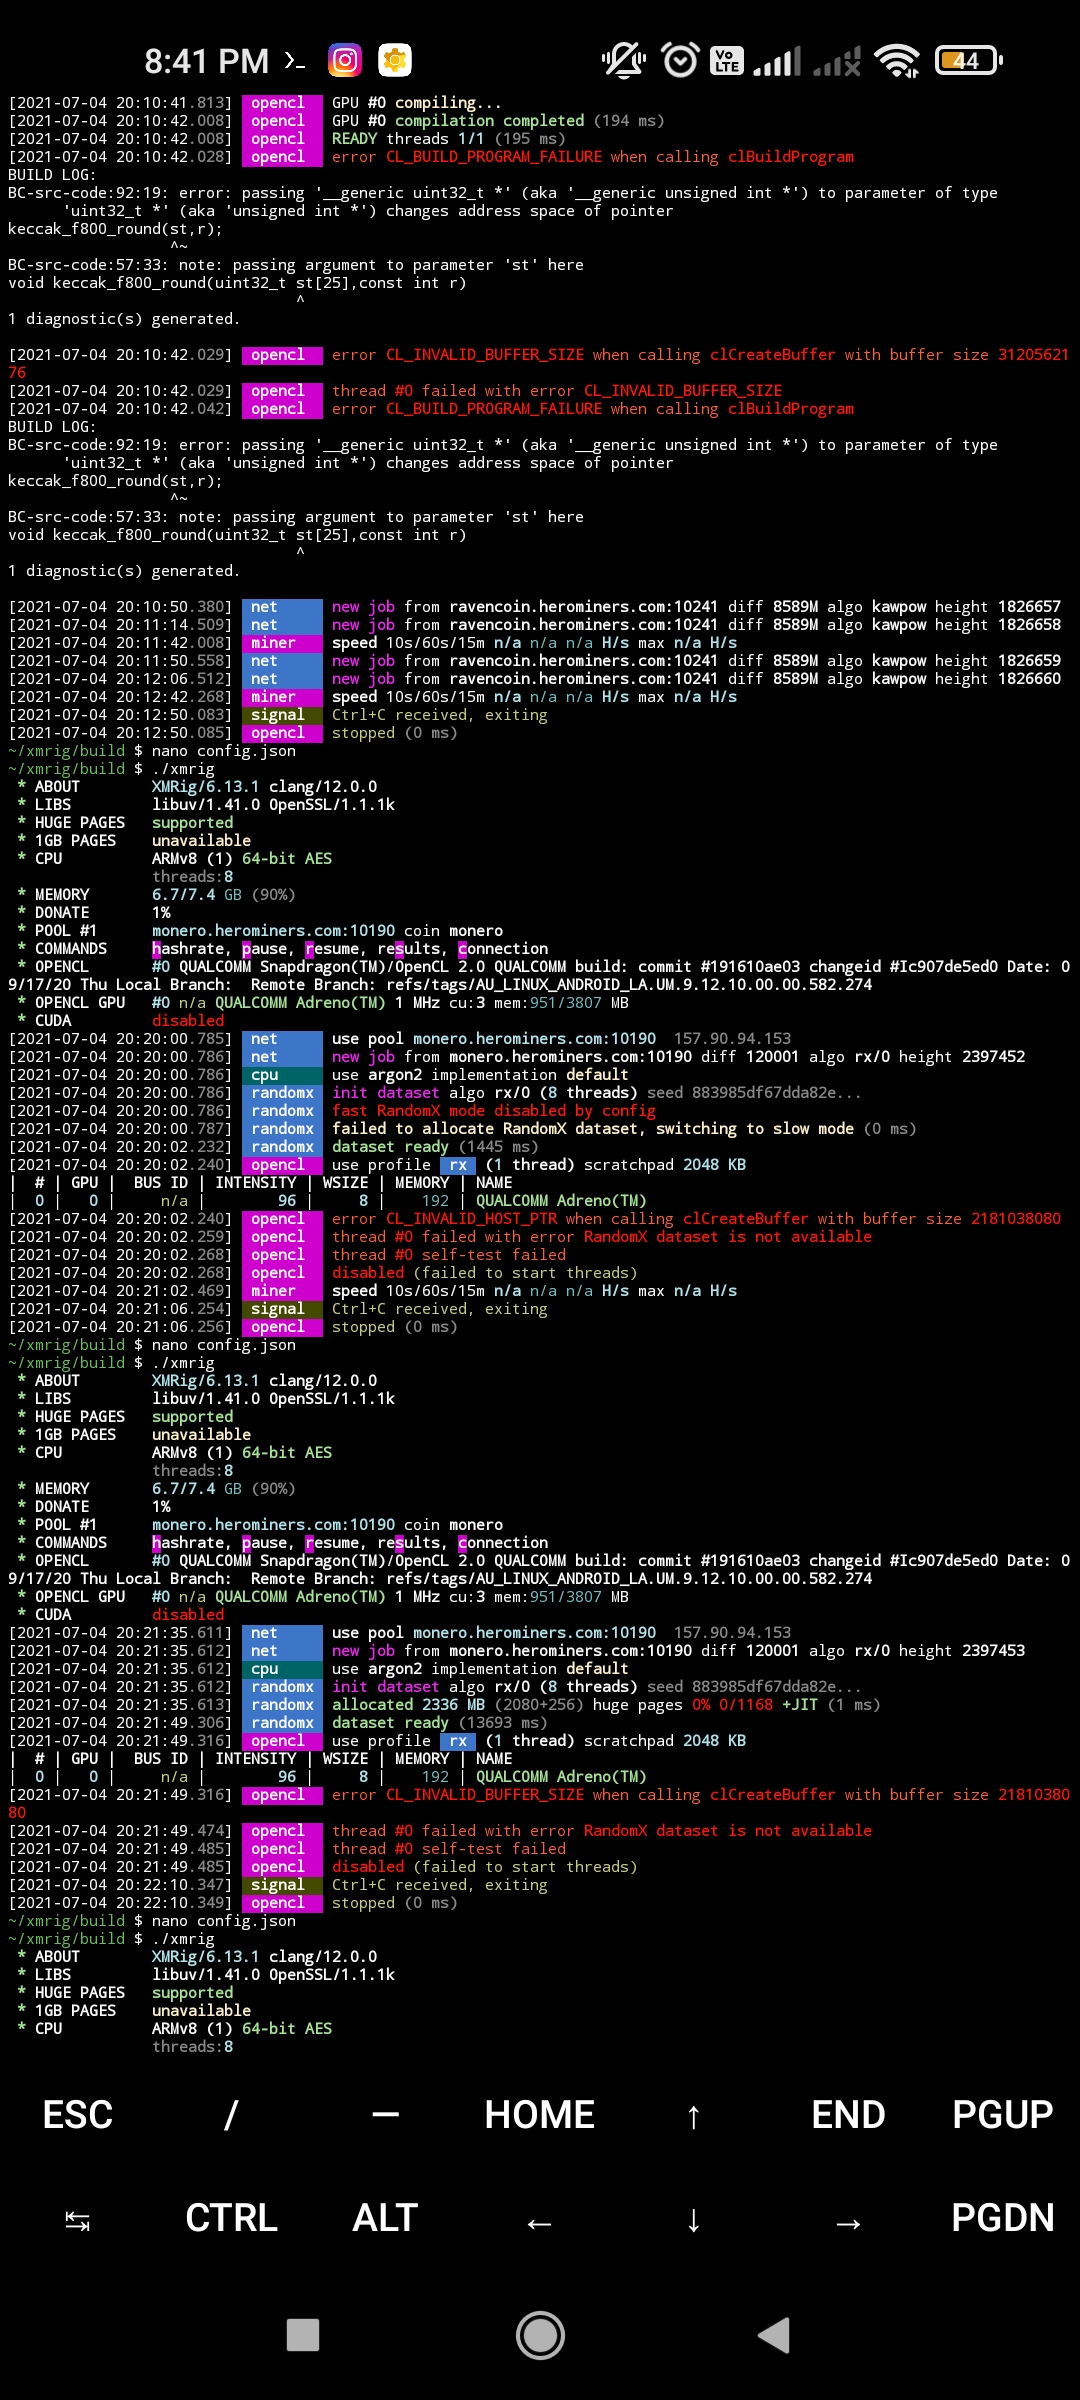Tap 'thread #0 failed with error CL_INVALID_BUFFER_SIZE'

(395, 391)
